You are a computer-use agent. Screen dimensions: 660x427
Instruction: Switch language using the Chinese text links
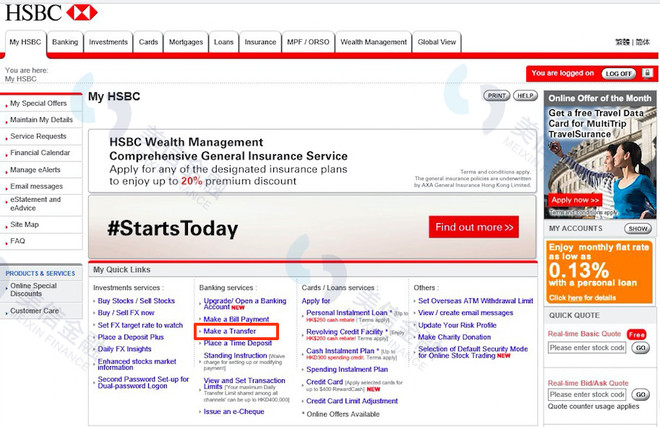coord(633,42)
